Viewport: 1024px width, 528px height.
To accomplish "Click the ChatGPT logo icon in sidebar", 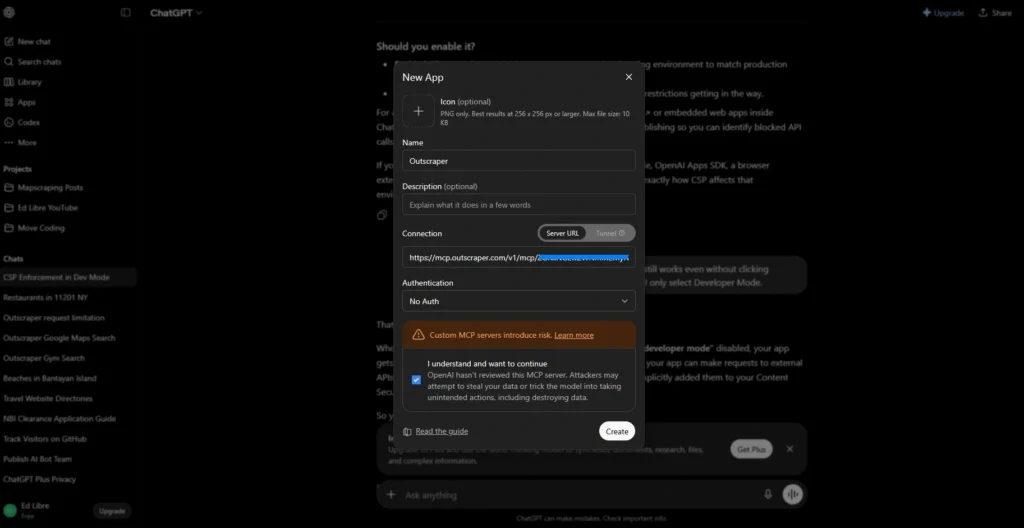I will tap(9, 12).
